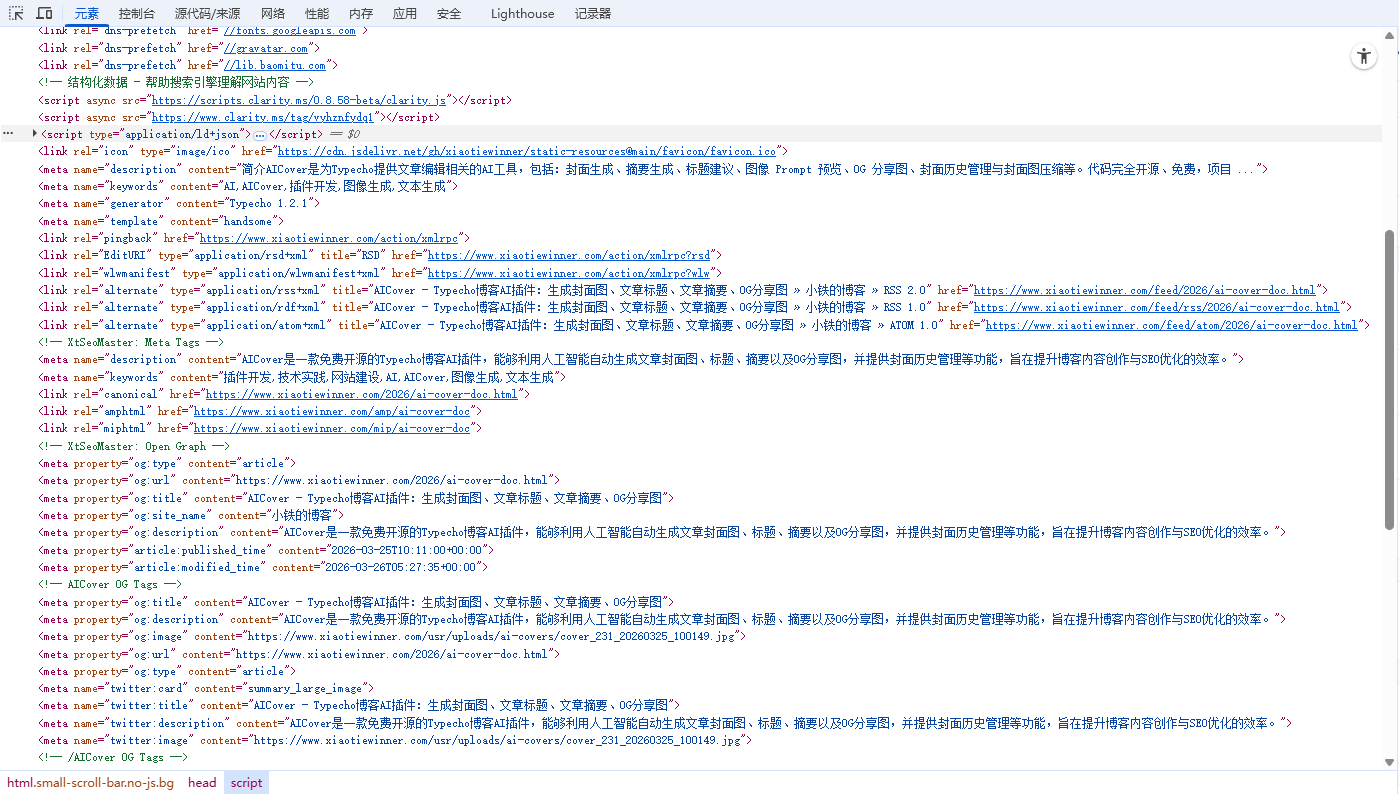Image resolution: width=1399 pixels, height=794 pixels.
Task: Open the 源代码/来源 tab
Action: pyautogui.click(x=207, y=14)
